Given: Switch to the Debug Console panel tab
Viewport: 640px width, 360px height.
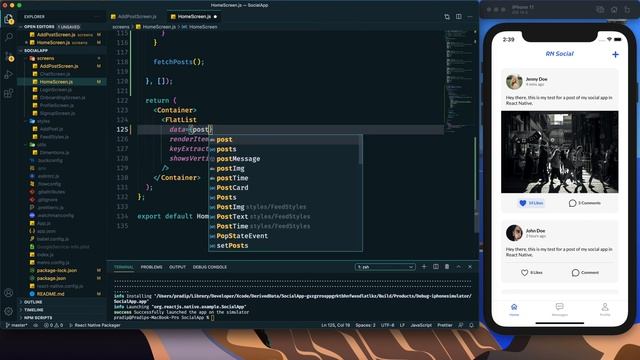Looking at the screenshot, I should [x=210, y=267].
